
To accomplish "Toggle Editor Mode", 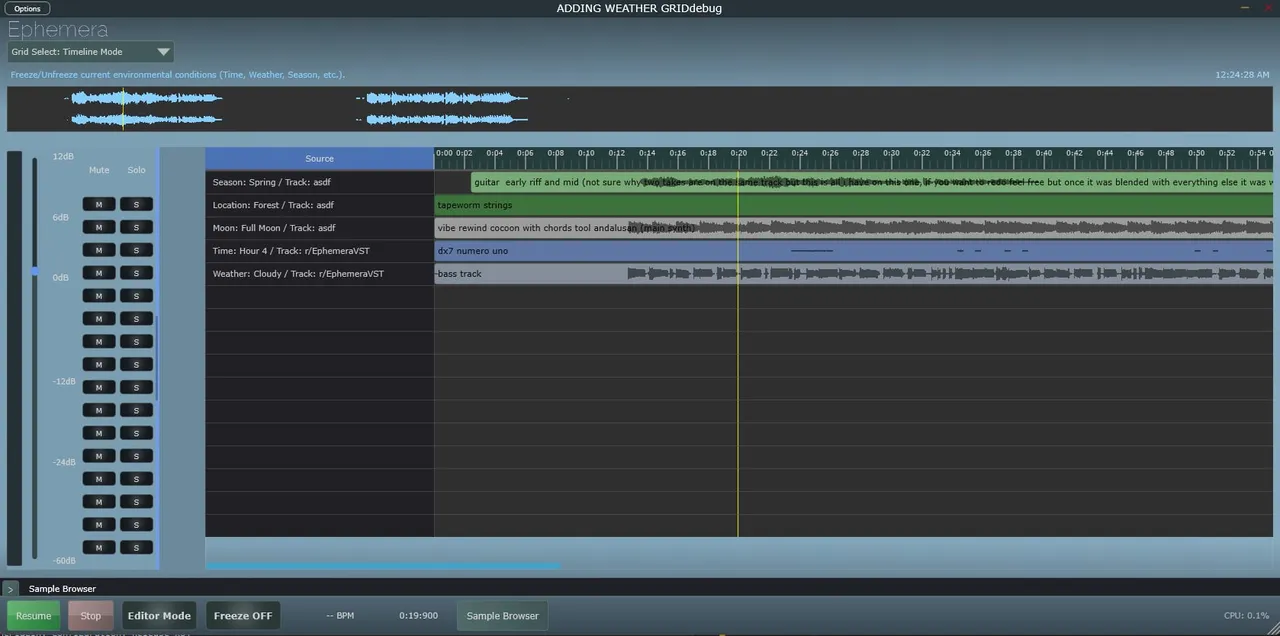I will click(159, 616).
